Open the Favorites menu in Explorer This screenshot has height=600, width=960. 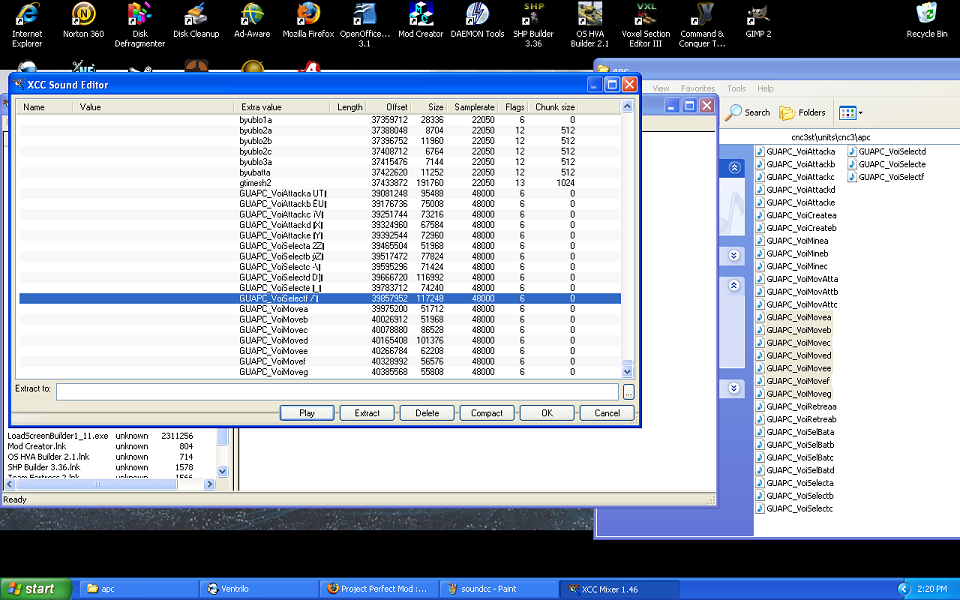click(698, 89)
